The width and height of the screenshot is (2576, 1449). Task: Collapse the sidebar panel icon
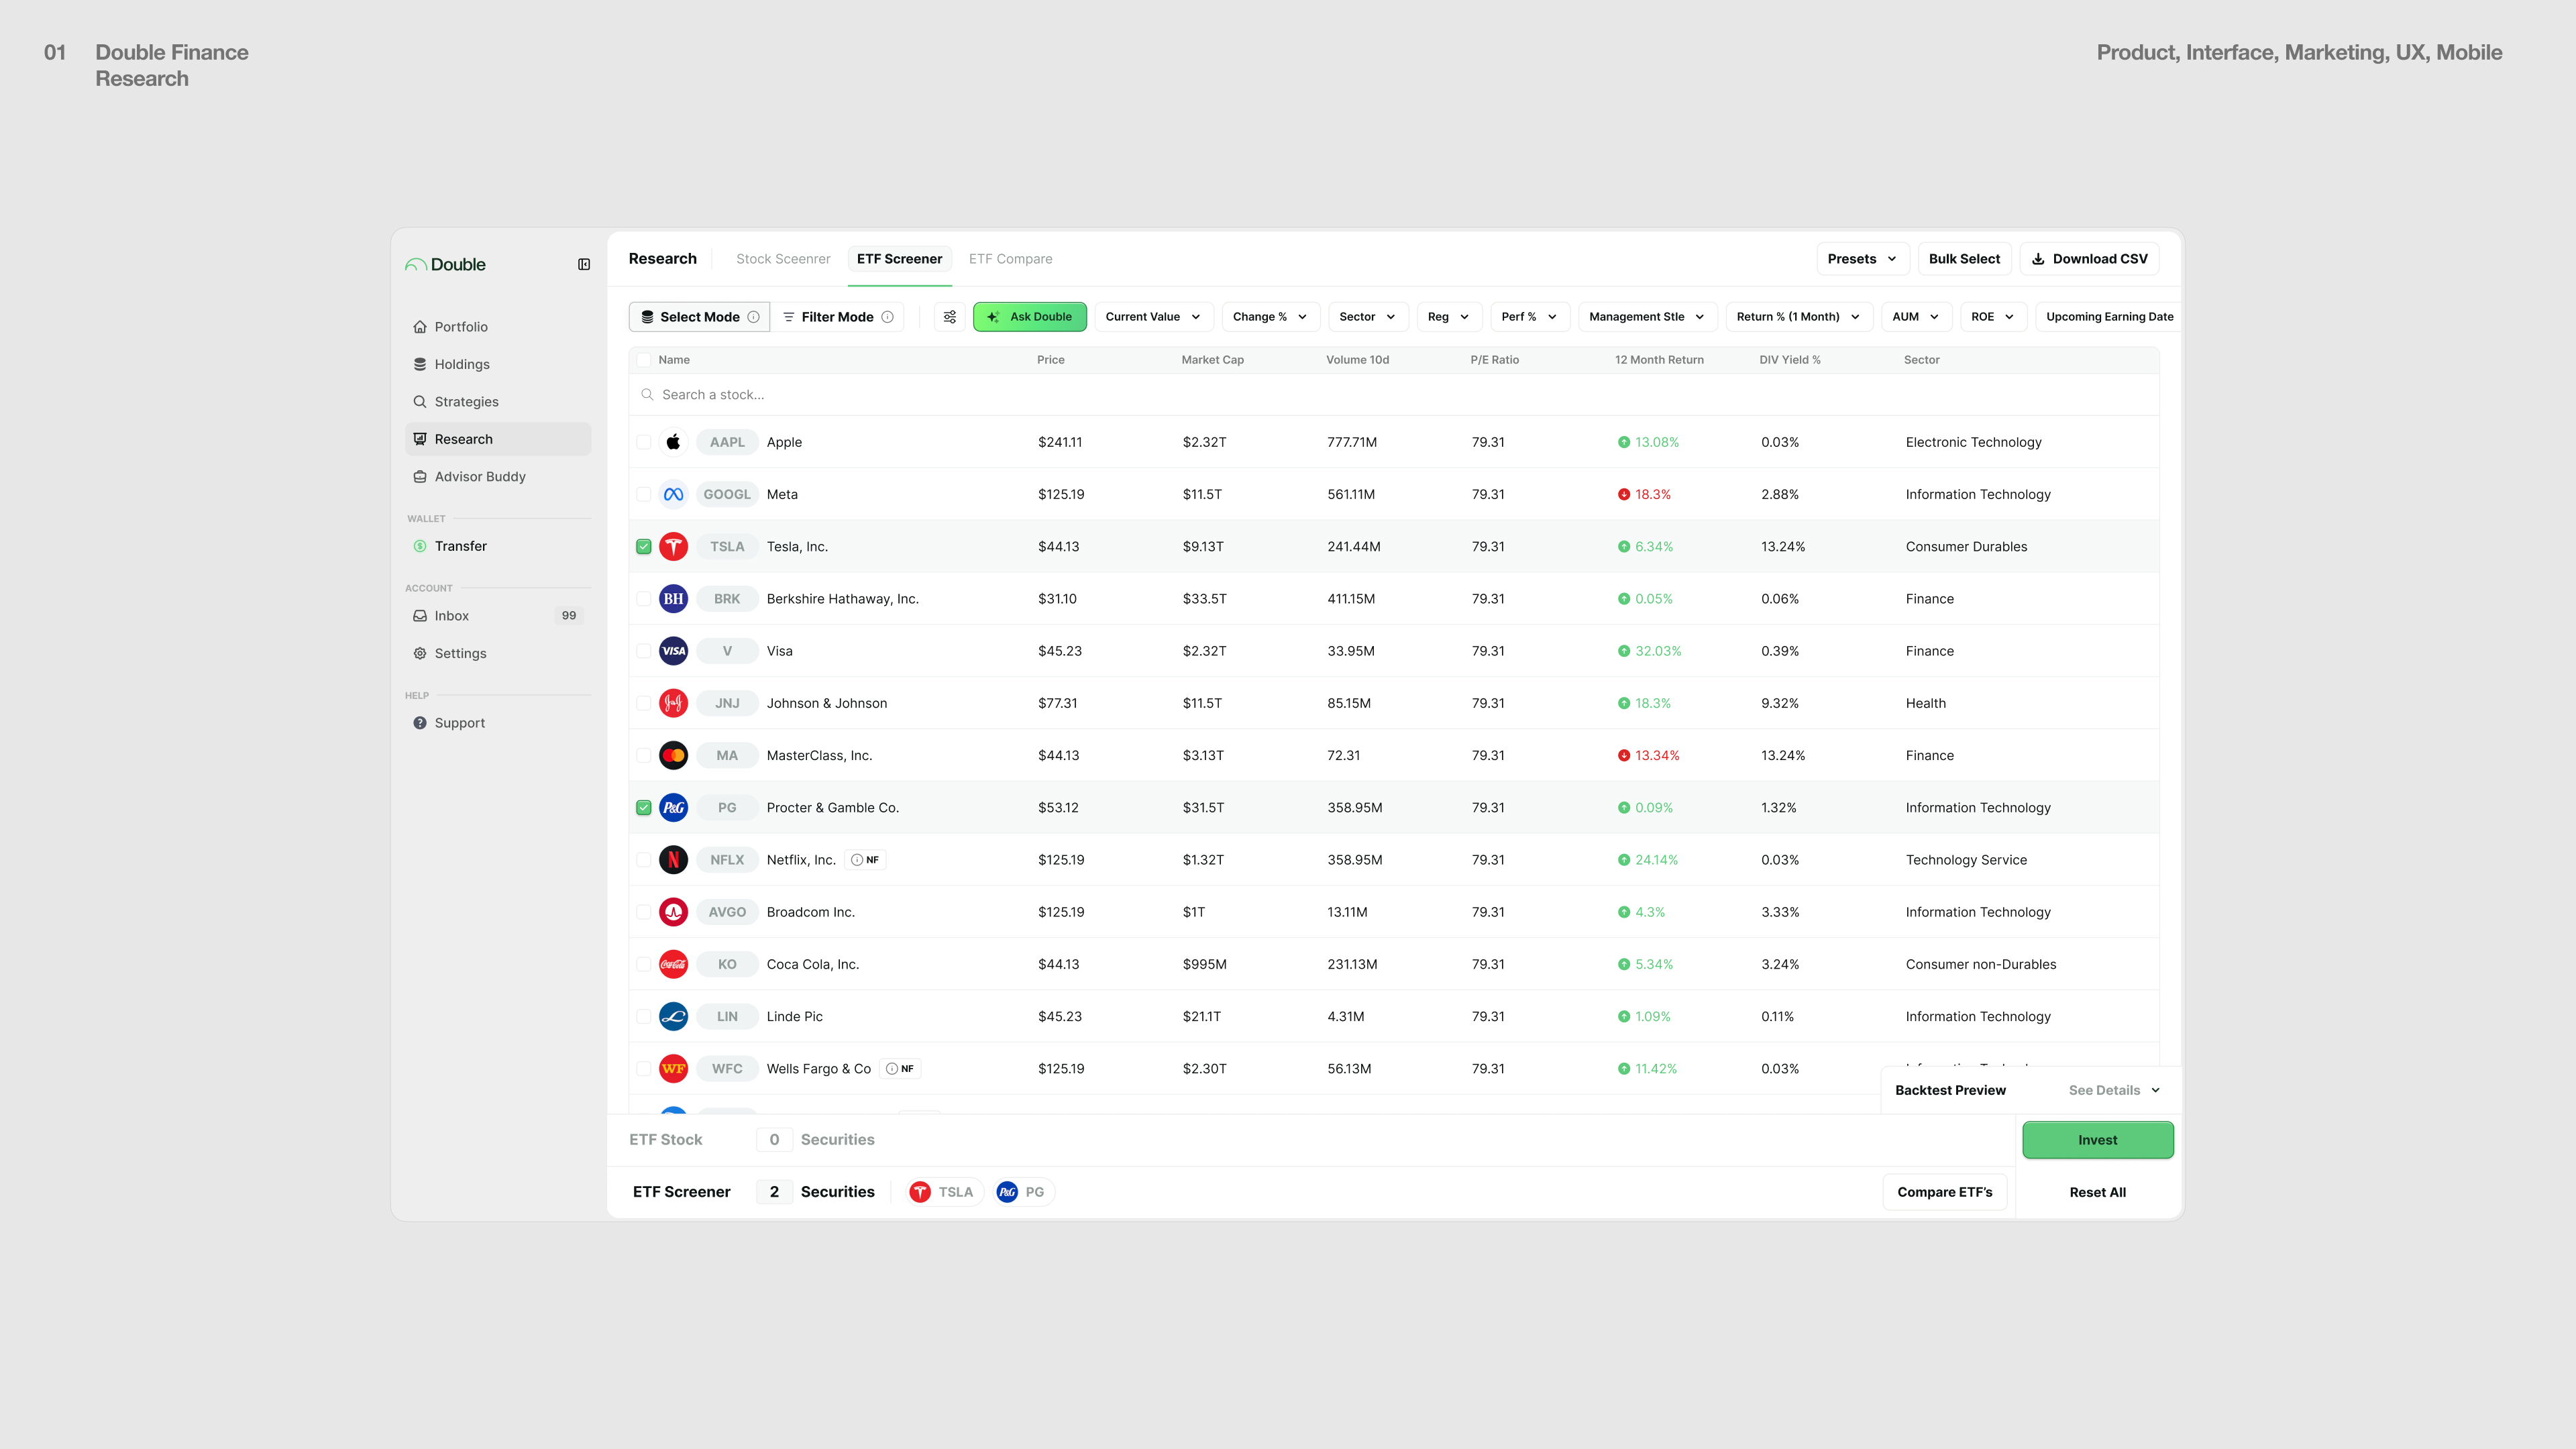(x=584, y=264)
